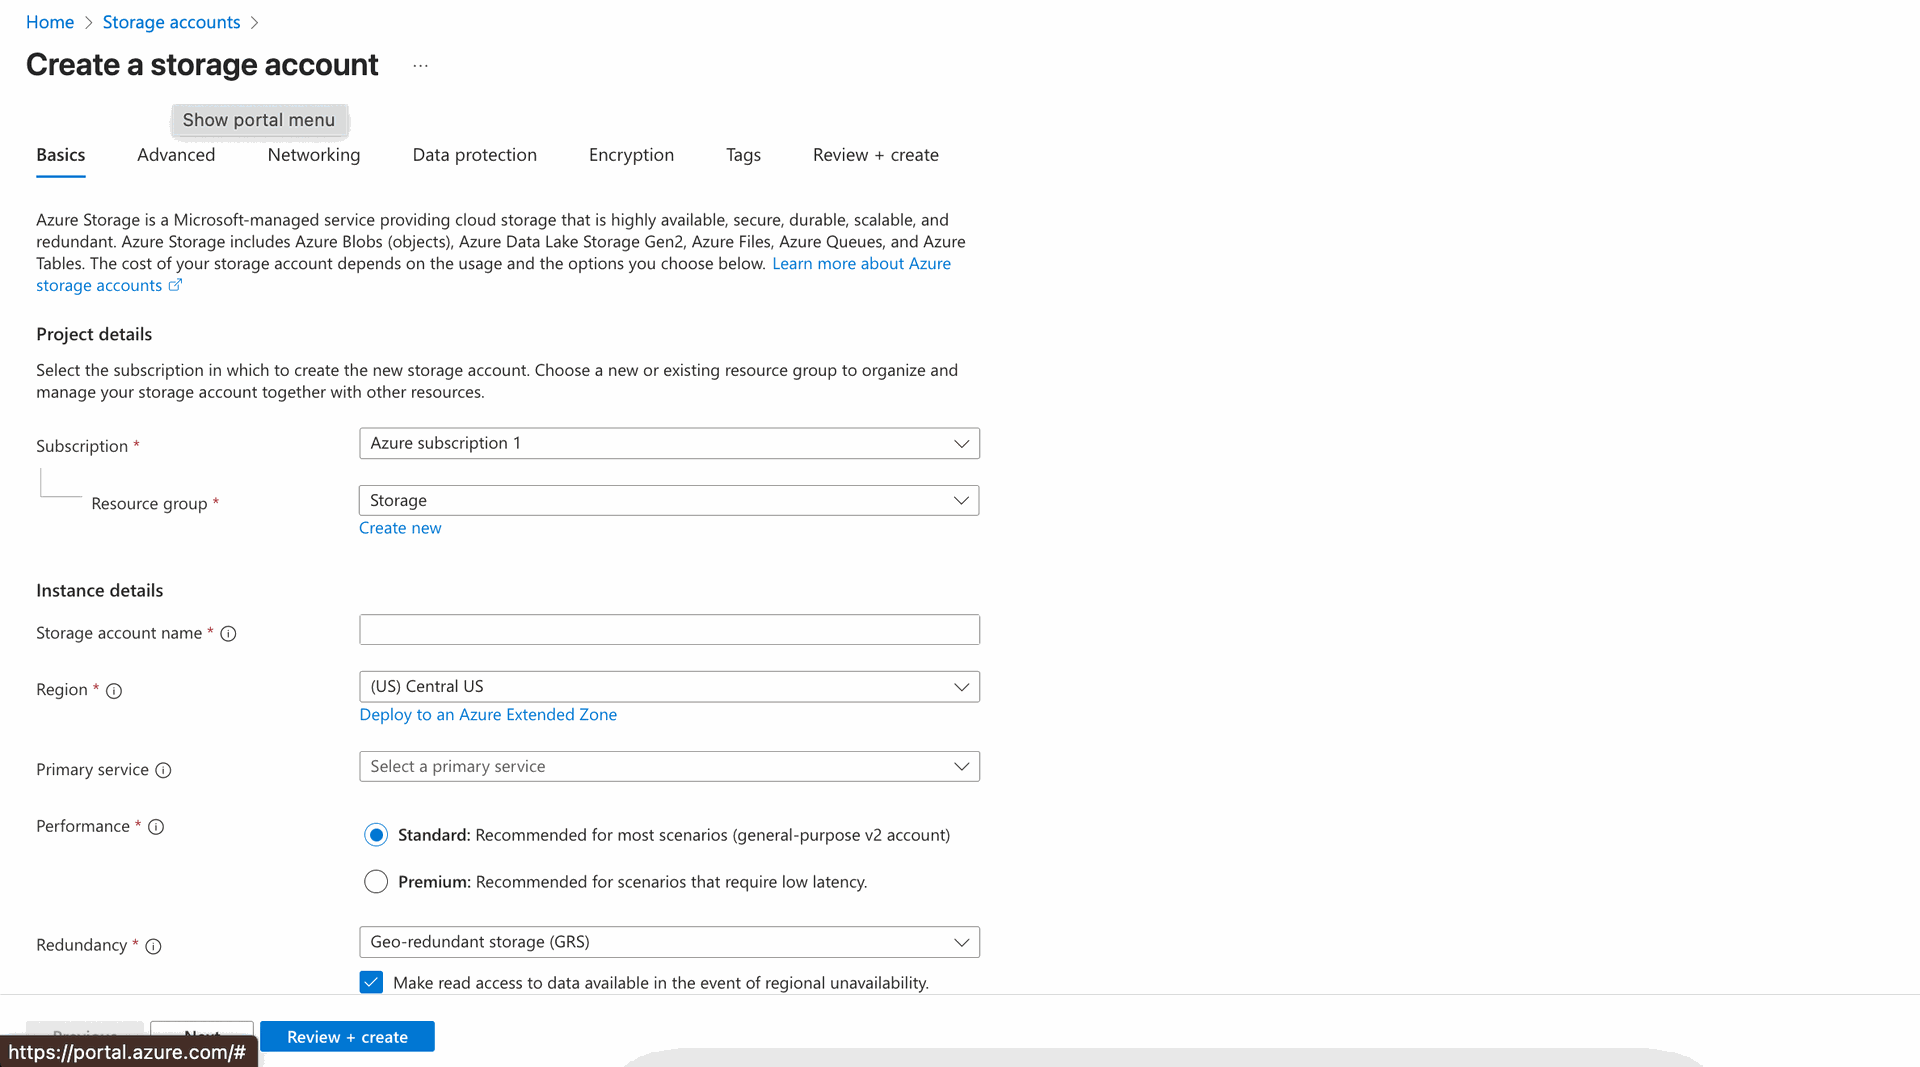
Task: Click the blue Review + create button
Action: pyautogui.click(x=347, y=1036)
